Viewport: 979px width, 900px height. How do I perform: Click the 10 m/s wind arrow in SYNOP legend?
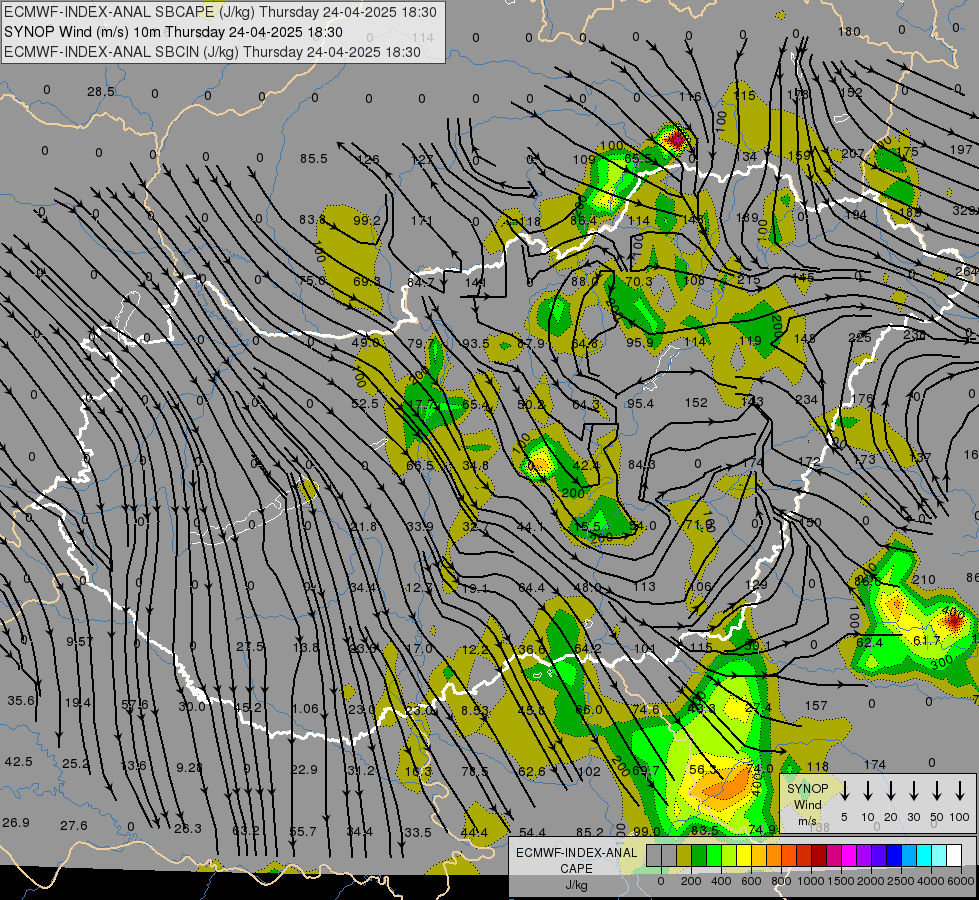(867, 790)
